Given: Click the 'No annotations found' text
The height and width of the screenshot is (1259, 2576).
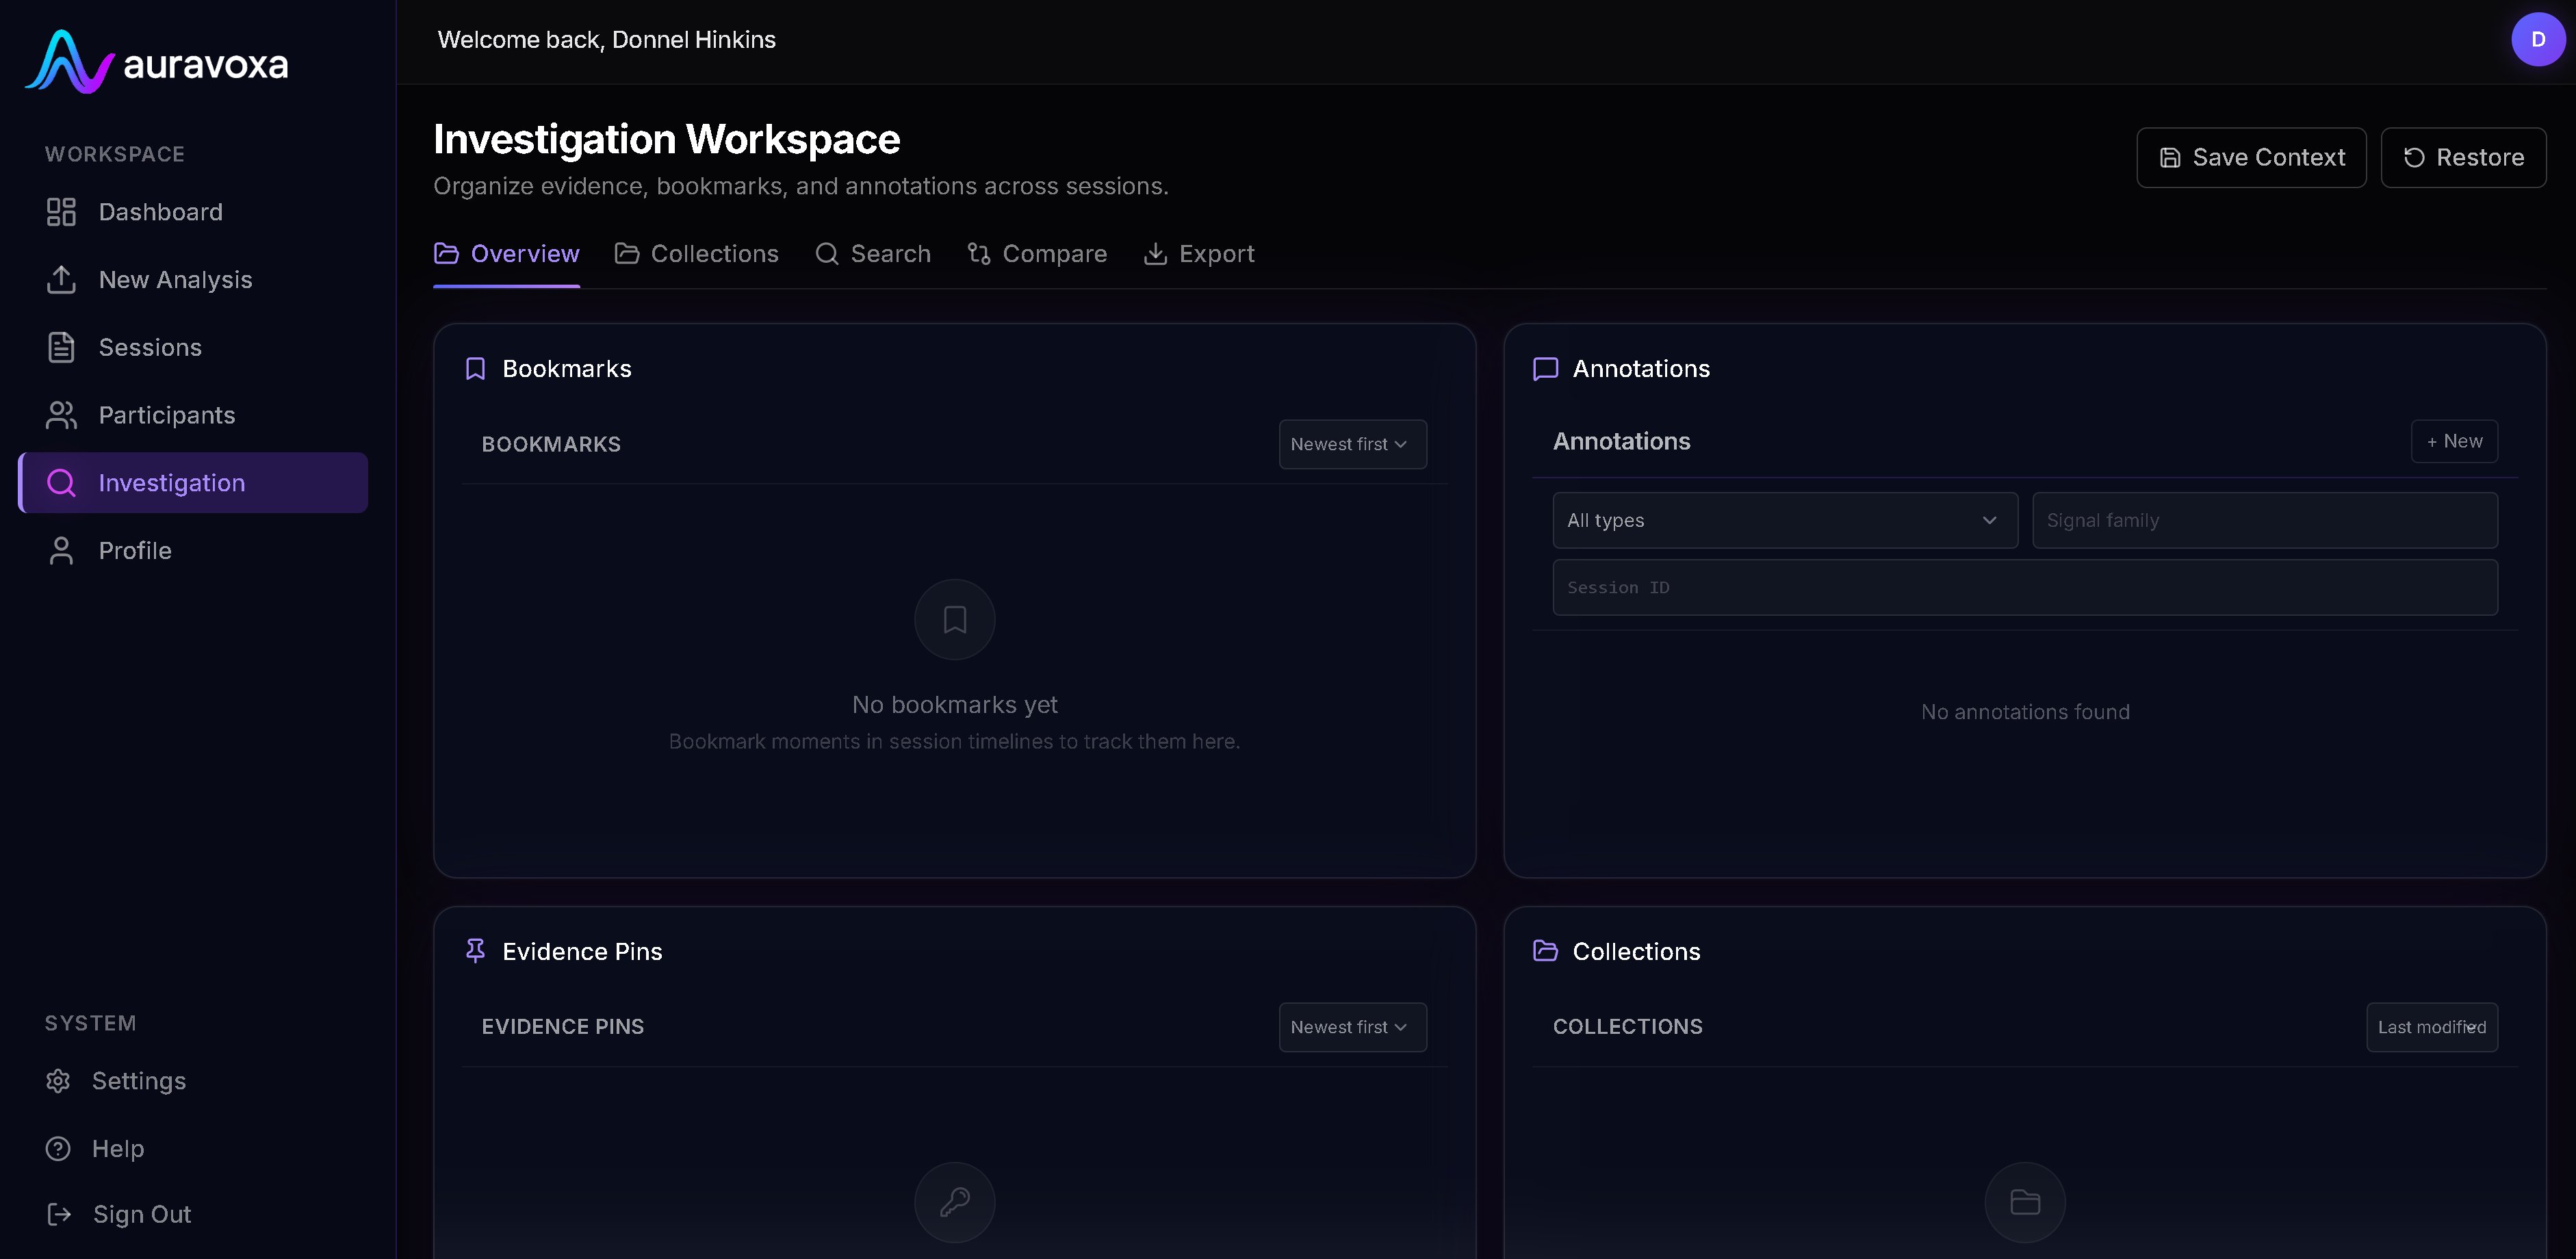Looking at the screenshot, I should click(x=2025, y=712).
